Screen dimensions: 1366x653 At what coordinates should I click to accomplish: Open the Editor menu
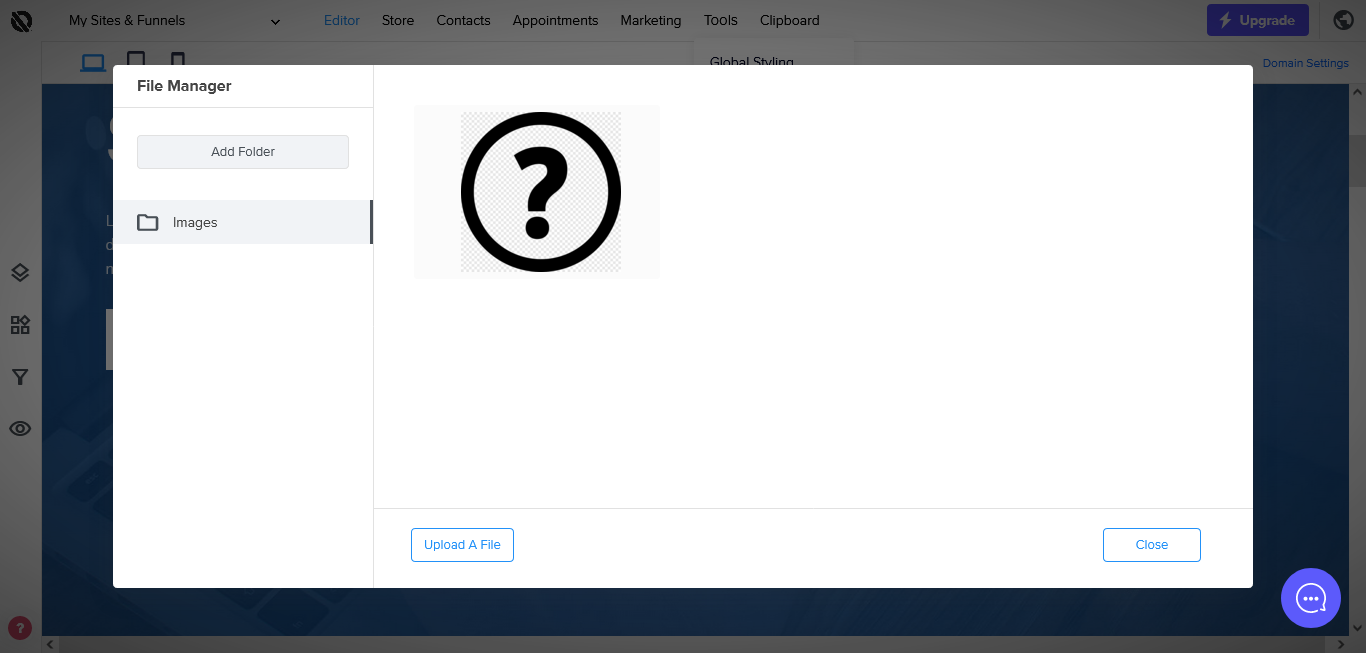point(342,20)
